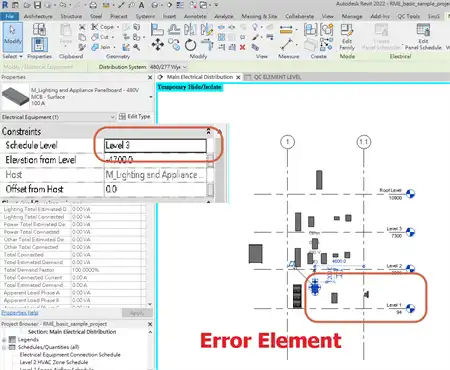Click Save in quick access toolbar

(37, 5)
